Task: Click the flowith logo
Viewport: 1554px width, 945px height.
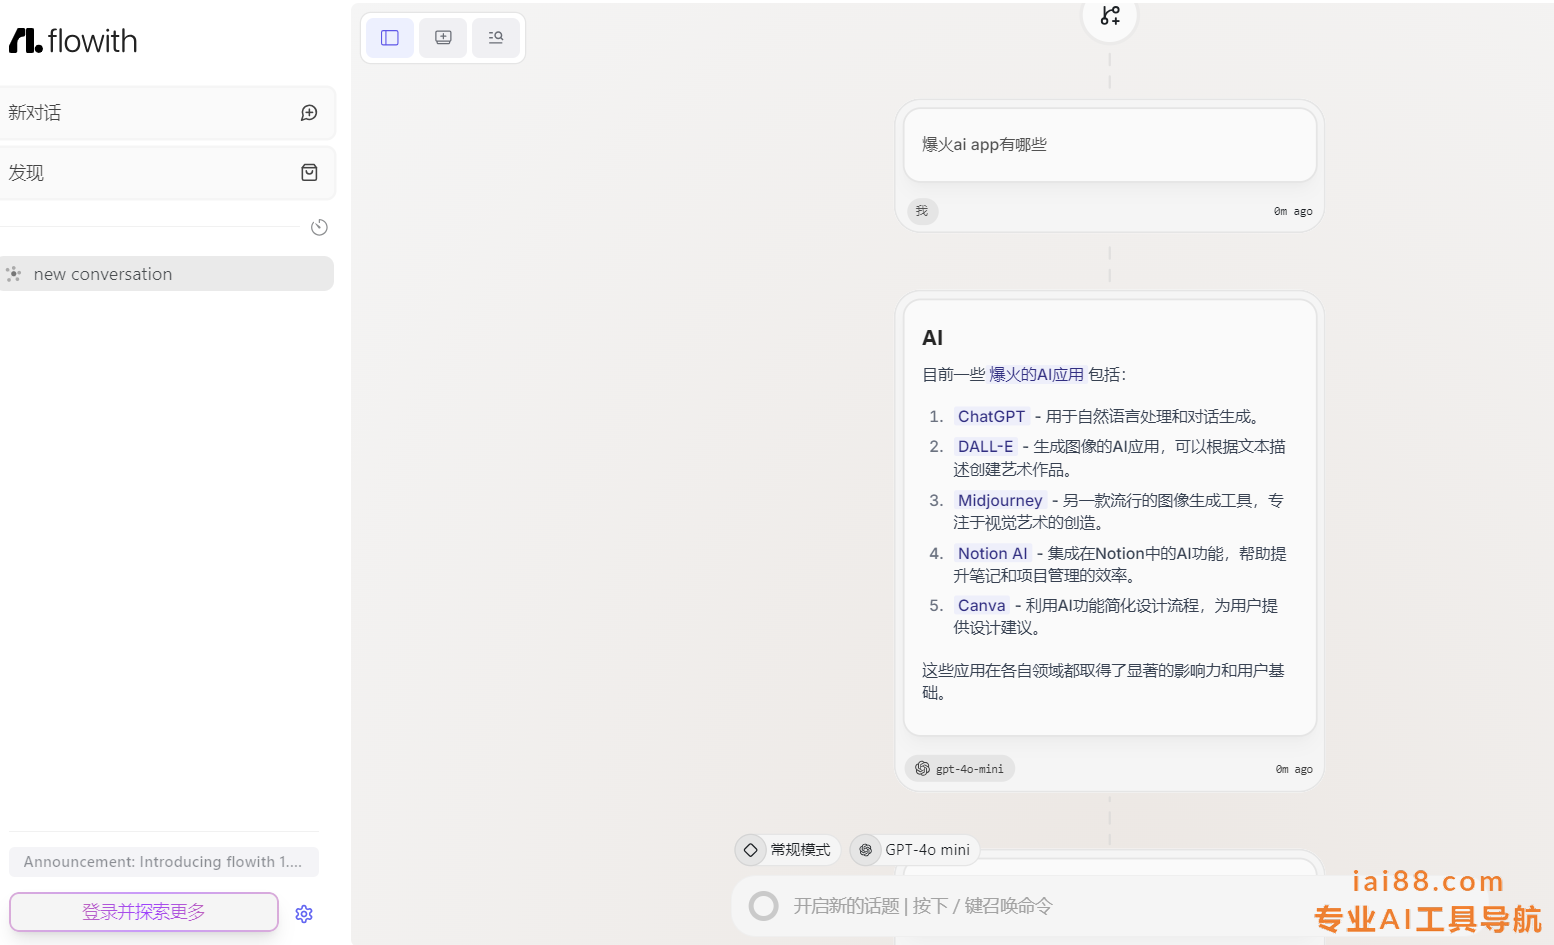Action: 73,41
